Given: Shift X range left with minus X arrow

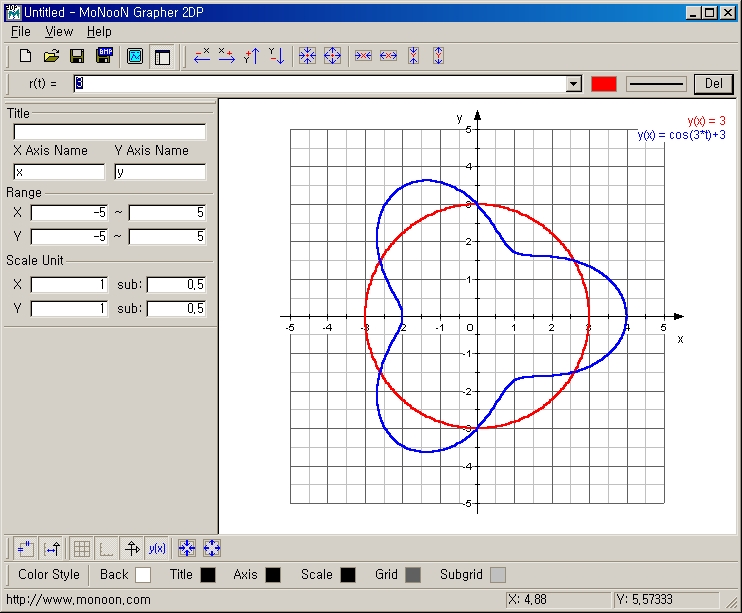Looking at the screenshot, I should pos(202,56).
